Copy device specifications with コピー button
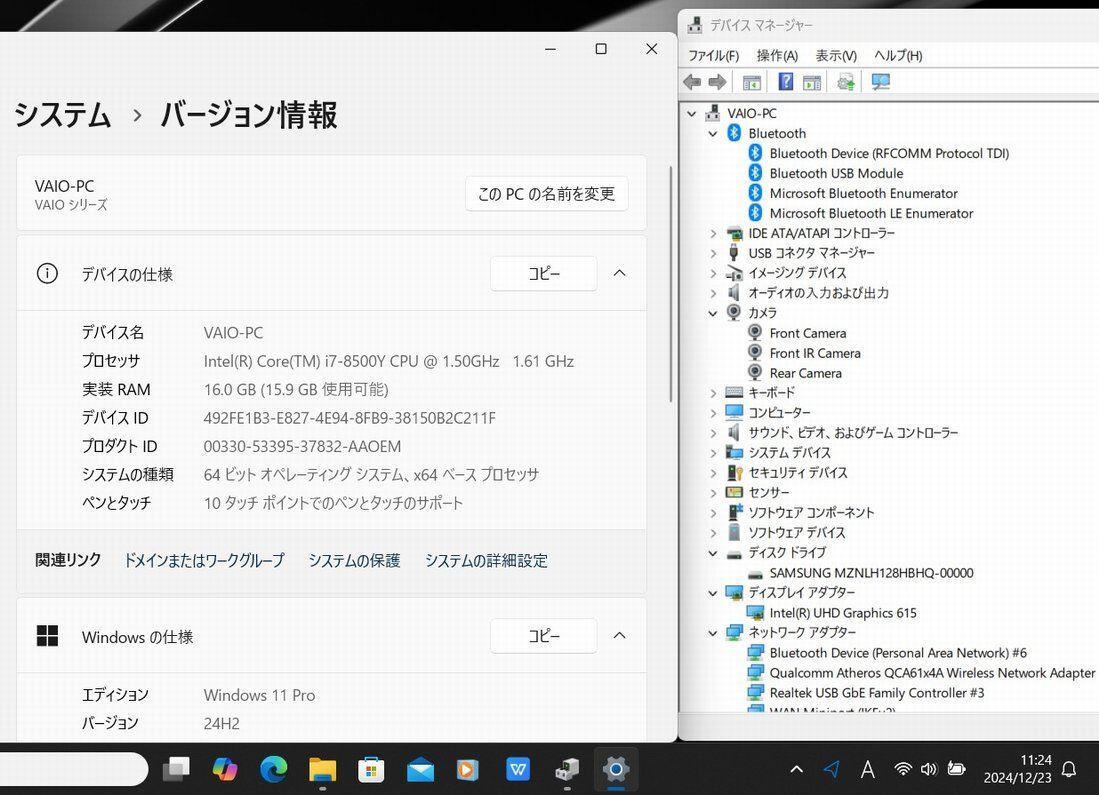The width and height of the screenshot is (1099, 795). point(544,273)
